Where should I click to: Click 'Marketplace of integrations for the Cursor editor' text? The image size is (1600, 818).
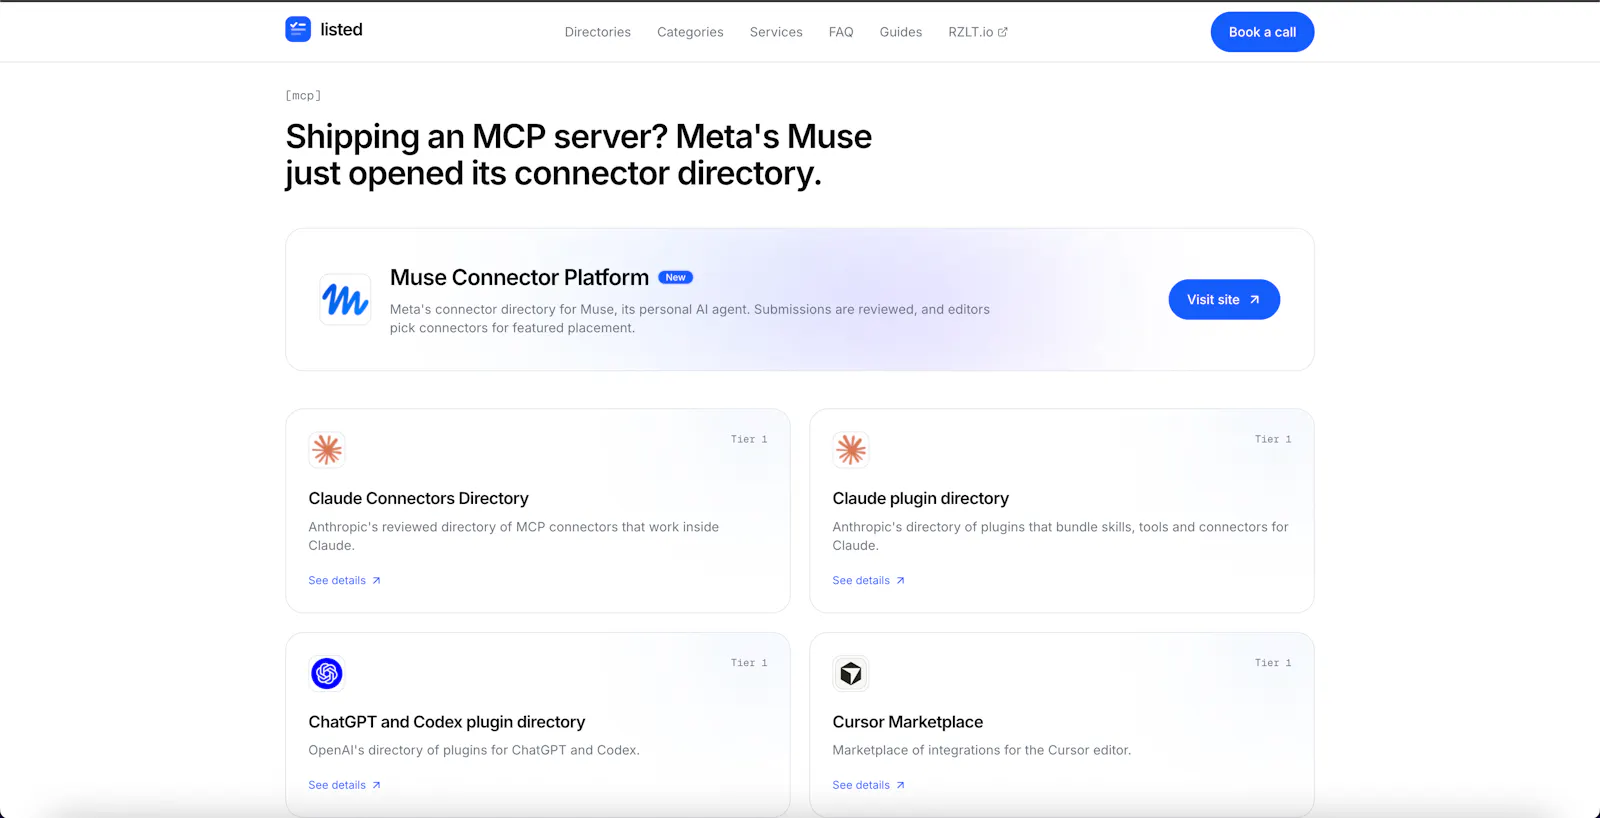tap(981, 750)
